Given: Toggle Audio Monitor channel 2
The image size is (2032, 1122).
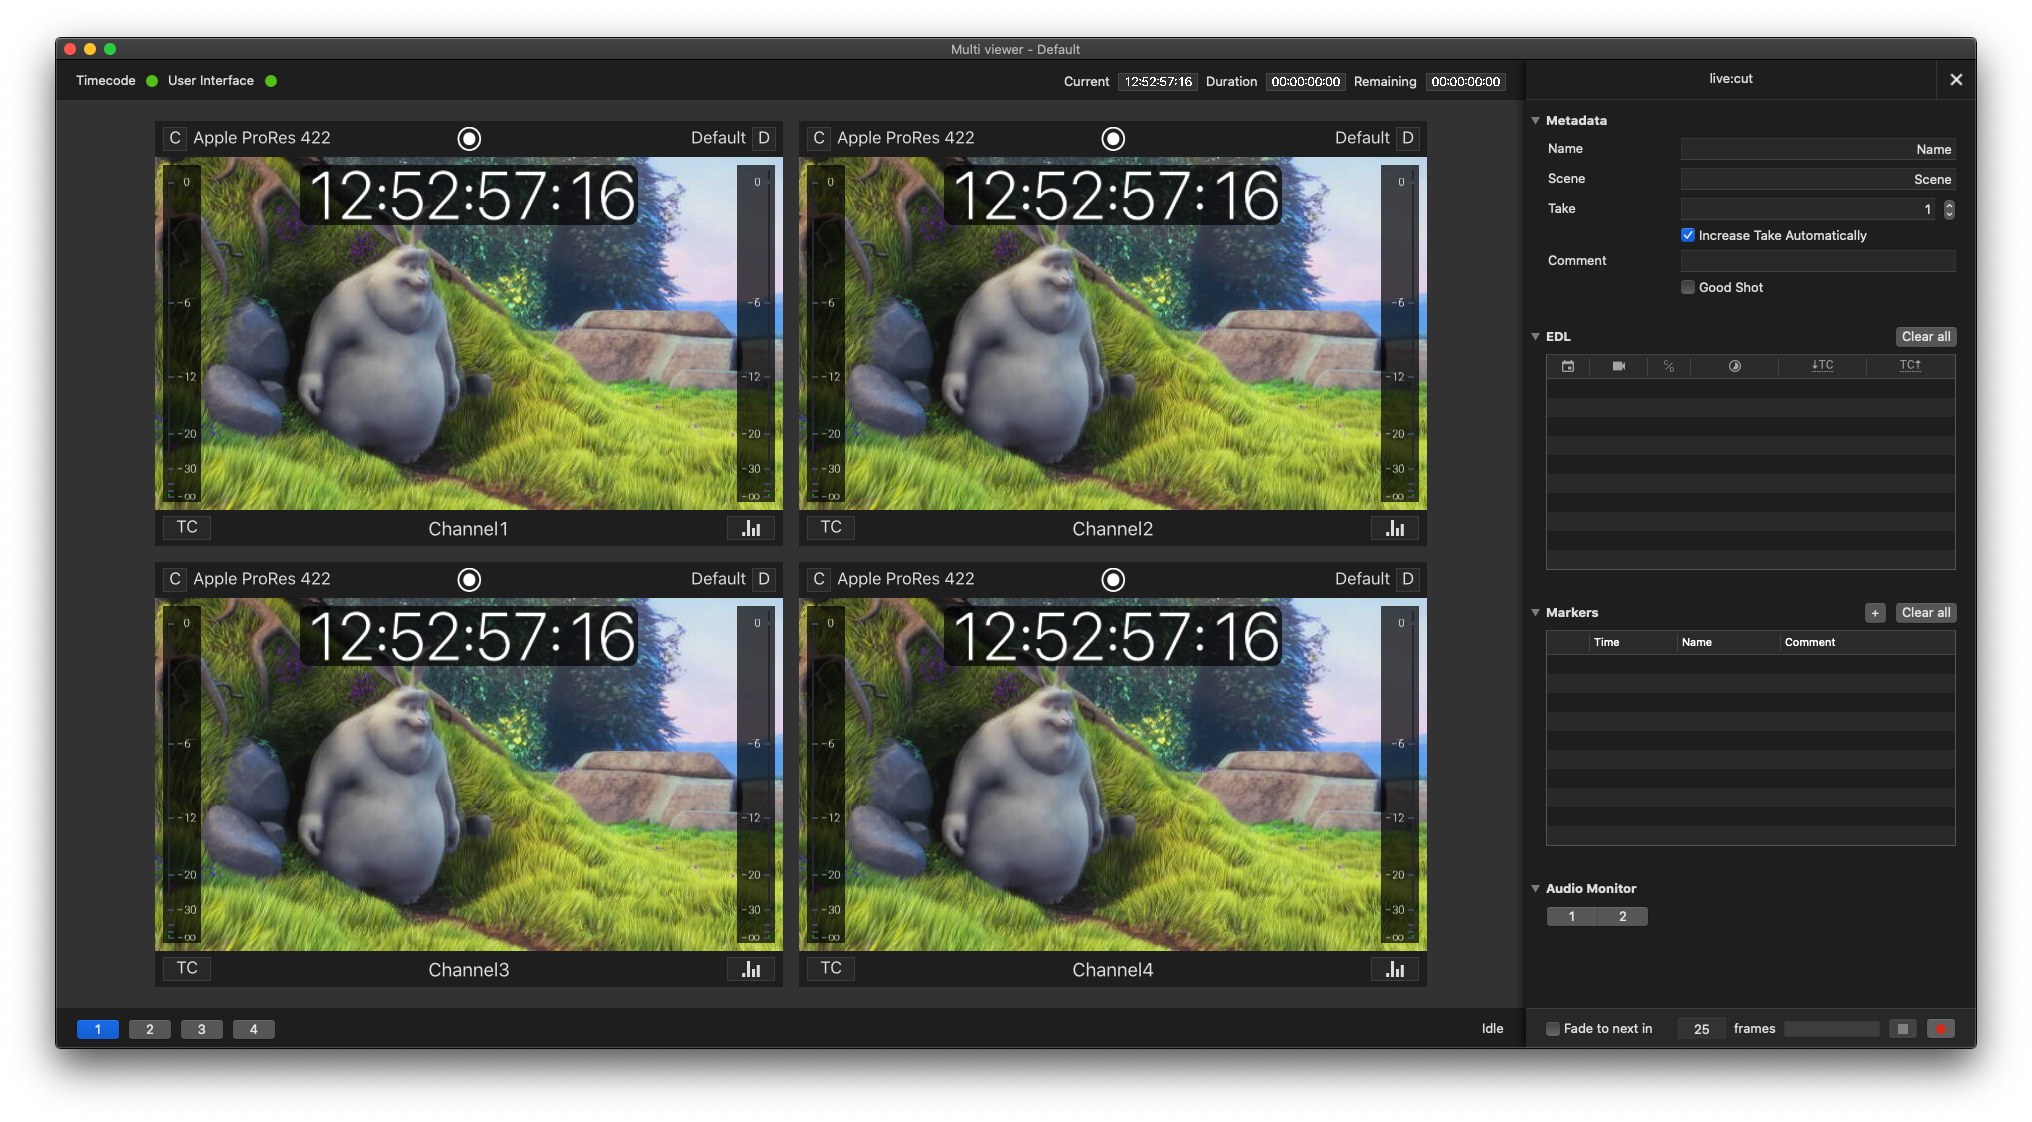Looking at the screenshot, I should pos(1623,916).
